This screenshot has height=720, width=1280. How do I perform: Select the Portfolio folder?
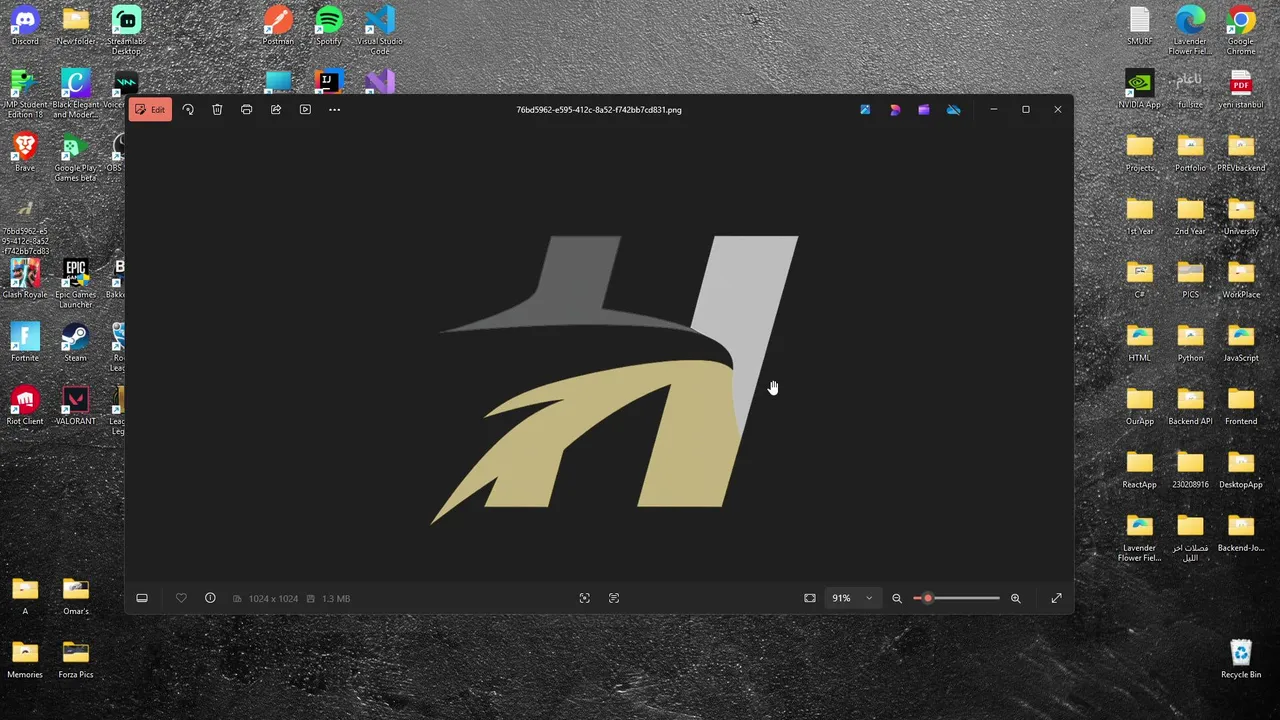[x=1190, y=153]
